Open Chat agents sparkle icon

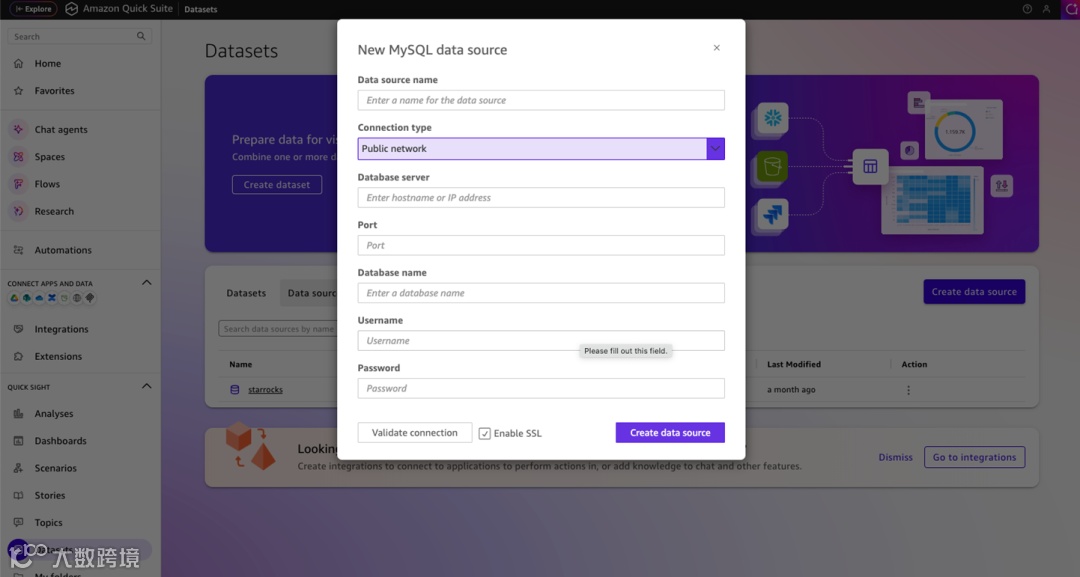19,129
